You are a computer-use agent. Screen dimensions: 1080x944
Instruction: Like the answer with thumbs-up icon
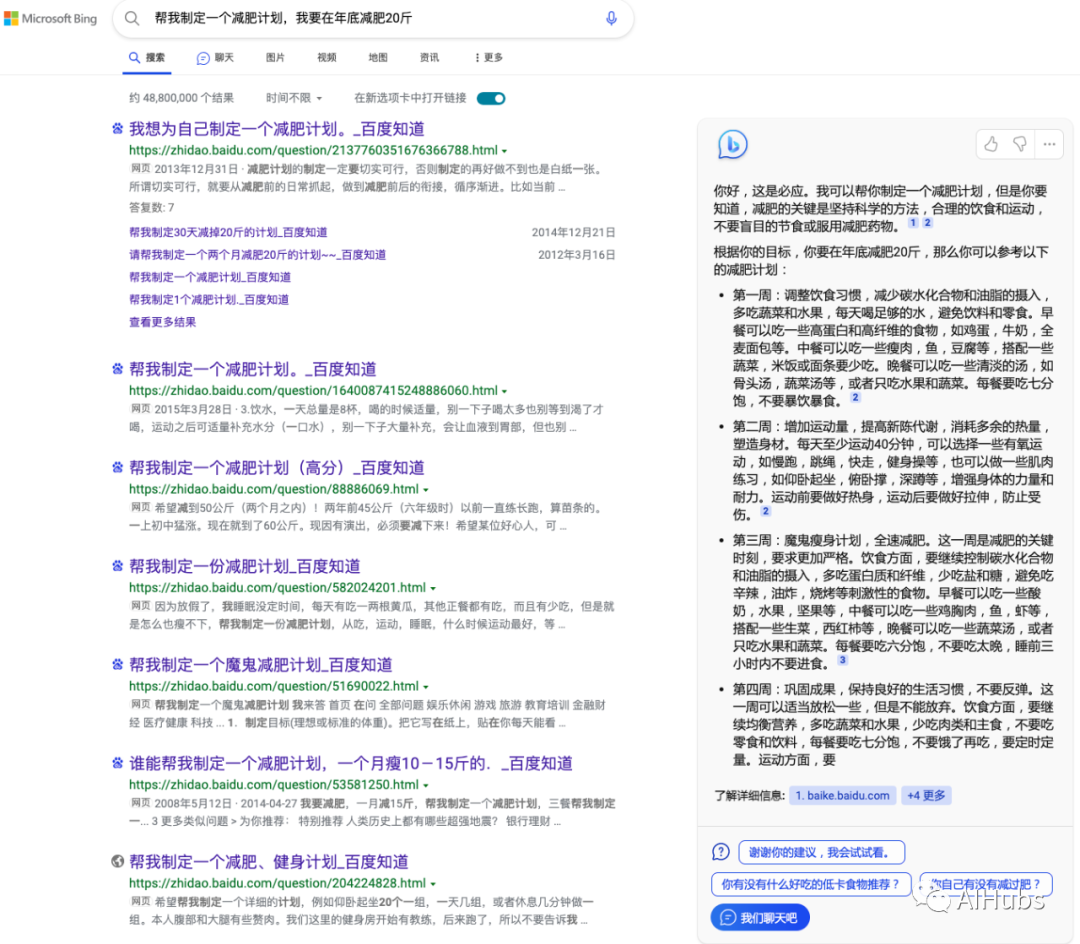[990, 144]
